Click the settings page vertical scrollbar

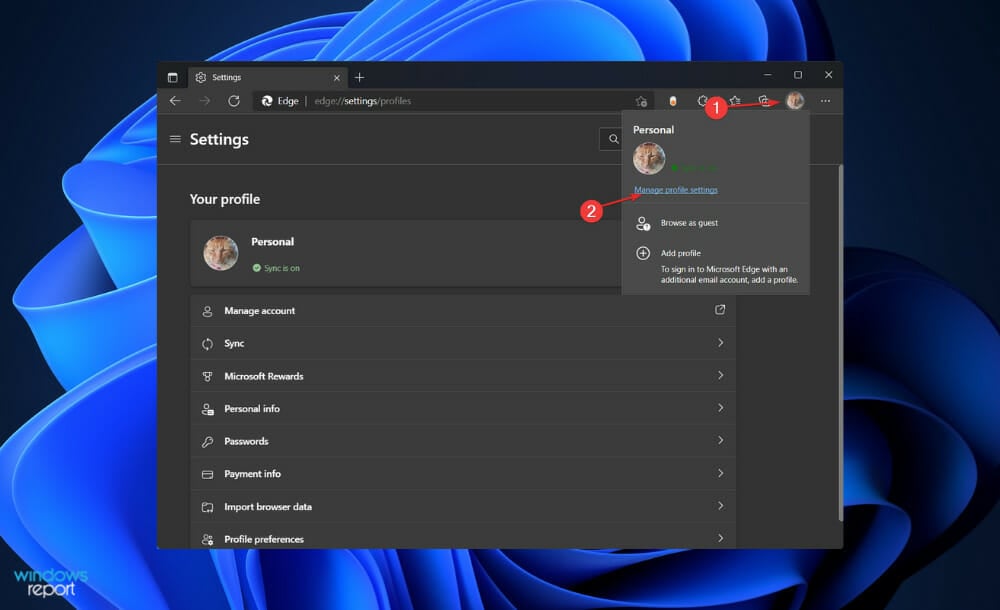click(x=841, y=343)
